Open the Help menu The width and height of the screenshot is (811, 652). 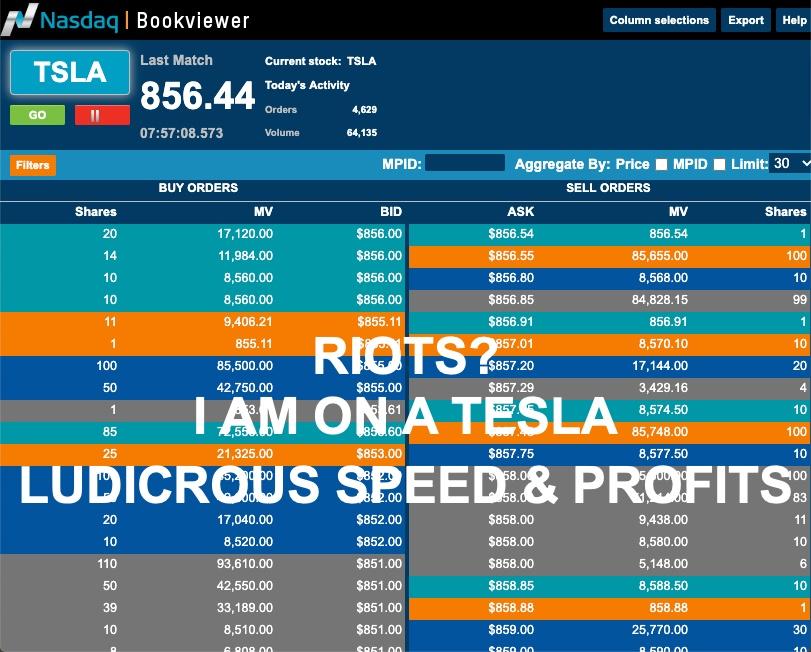coord(794,20)
